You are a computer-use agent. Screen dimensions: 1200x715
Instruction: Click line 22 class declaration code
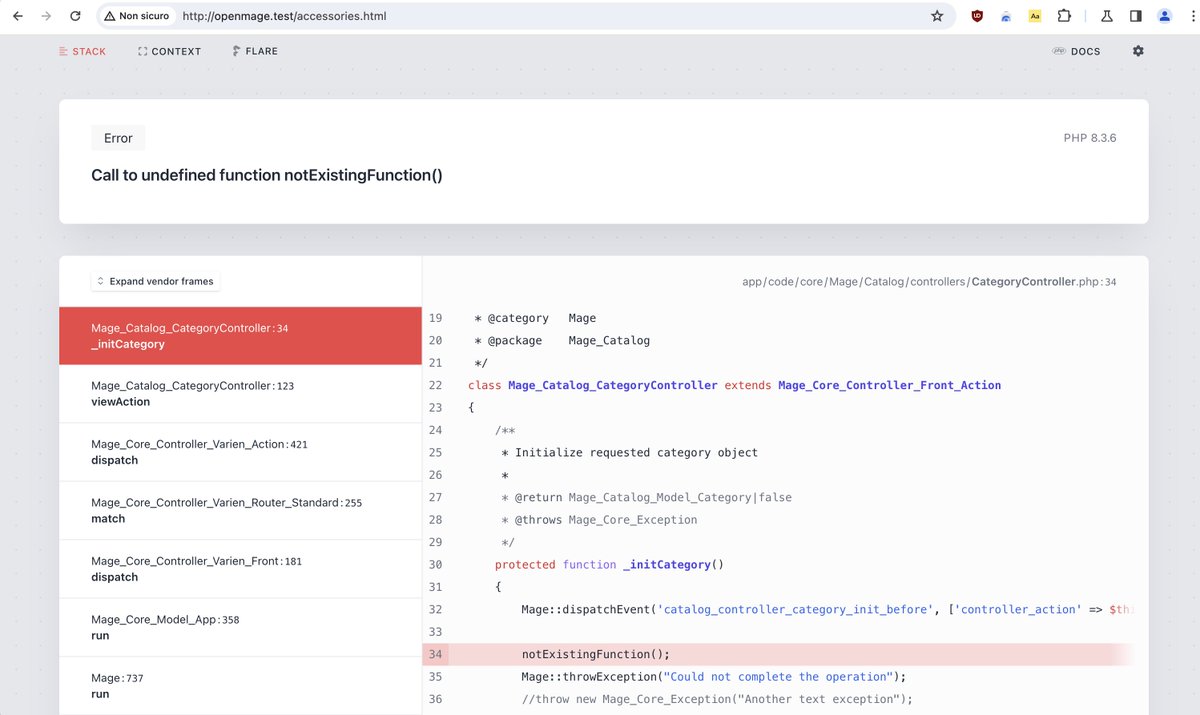tap(734, 385)
